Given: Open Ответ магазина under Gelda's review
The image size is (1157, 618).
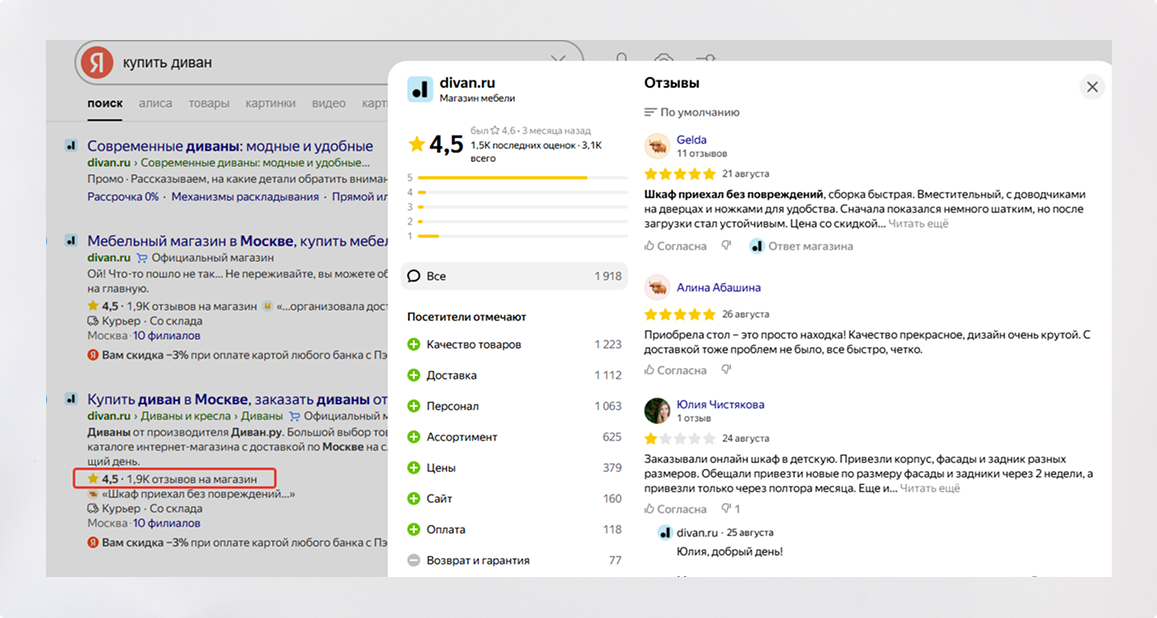Looking at the screenshot, I should [x=802, y=246].
